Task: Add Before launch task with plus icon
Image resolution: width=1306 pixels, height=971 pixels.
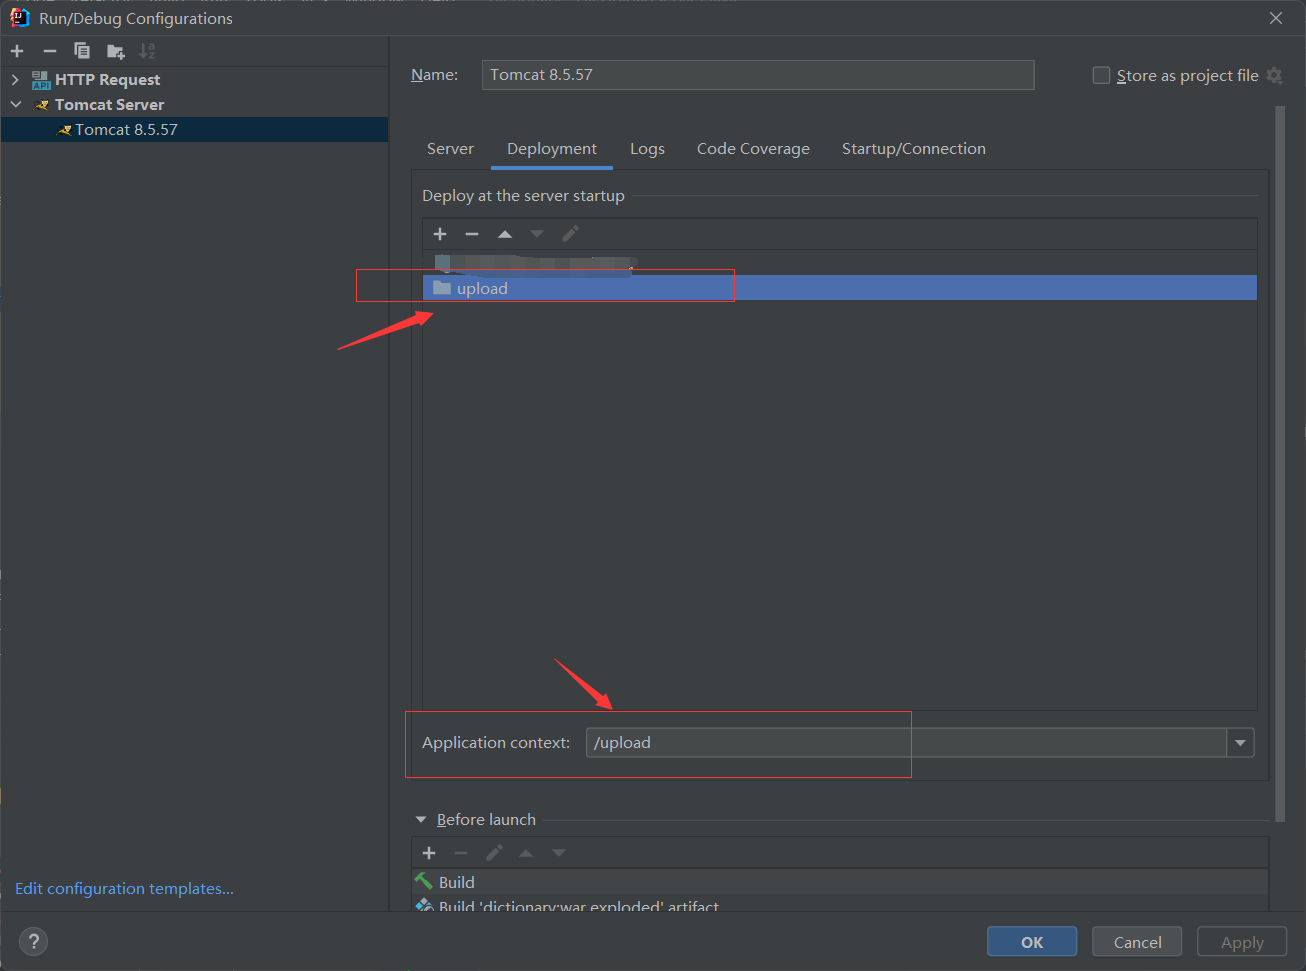Action: tap(429, 853)
